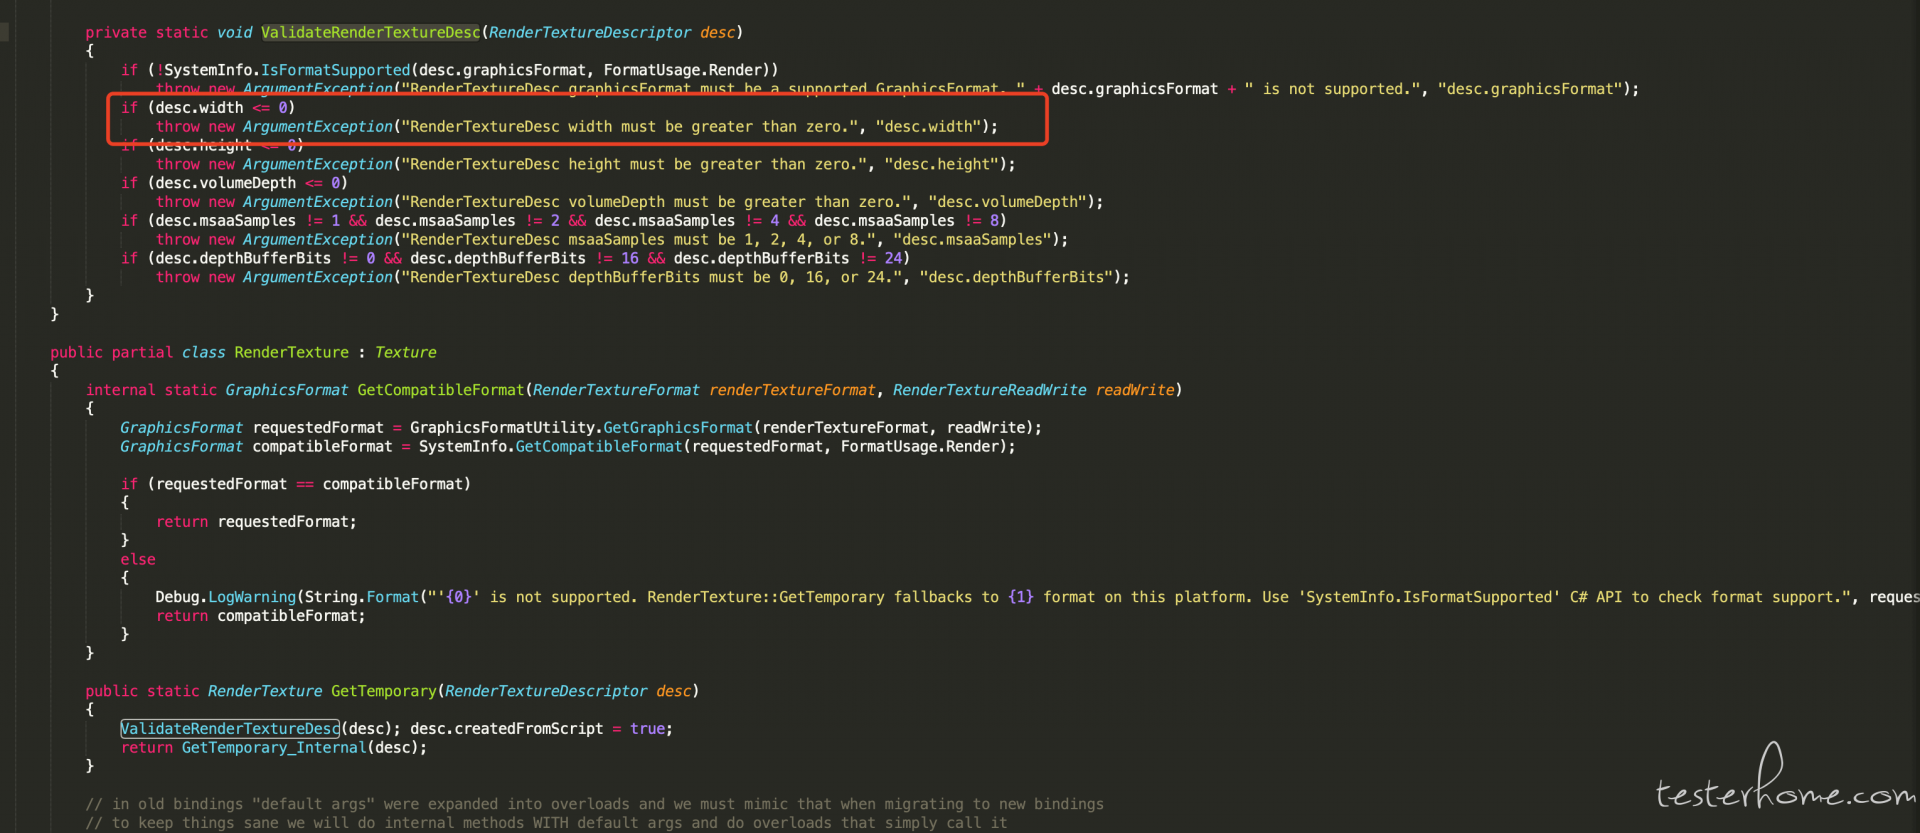Click the boxed ValidateRenderTextureDesc call inside GetTemporary
1920x833 pixels.
click(230, 729)
